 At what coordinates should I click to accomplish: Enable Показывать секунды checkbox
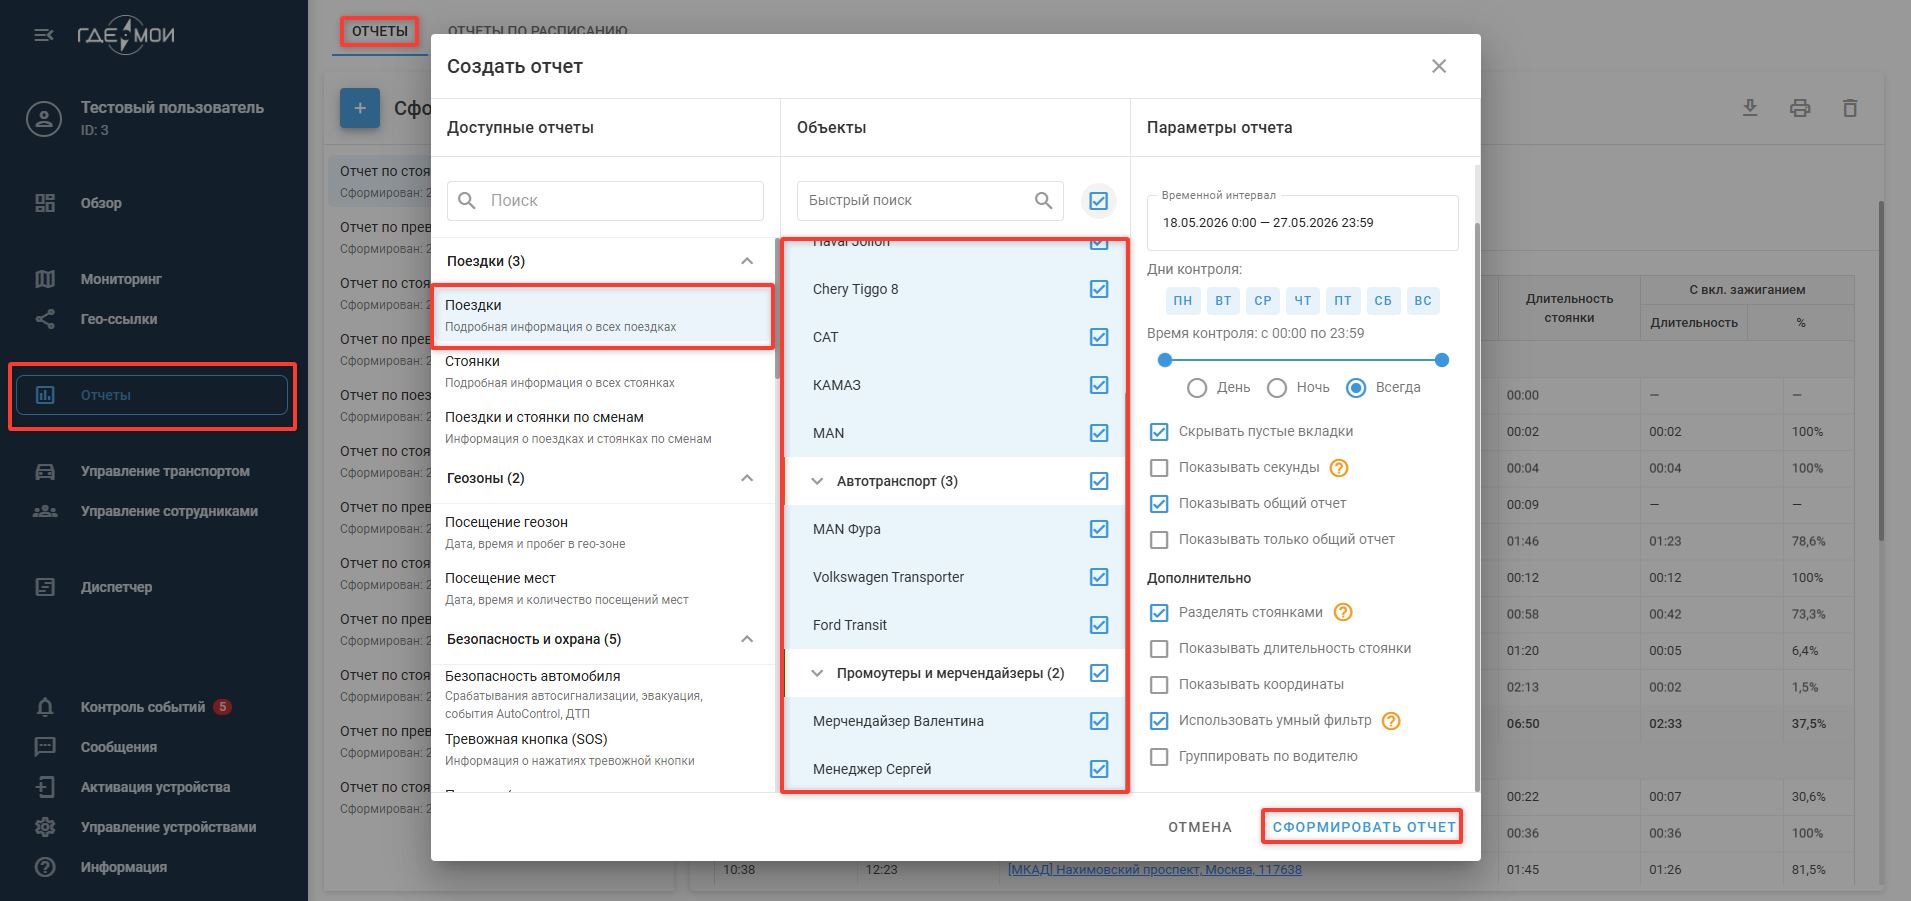[1159, 468]
